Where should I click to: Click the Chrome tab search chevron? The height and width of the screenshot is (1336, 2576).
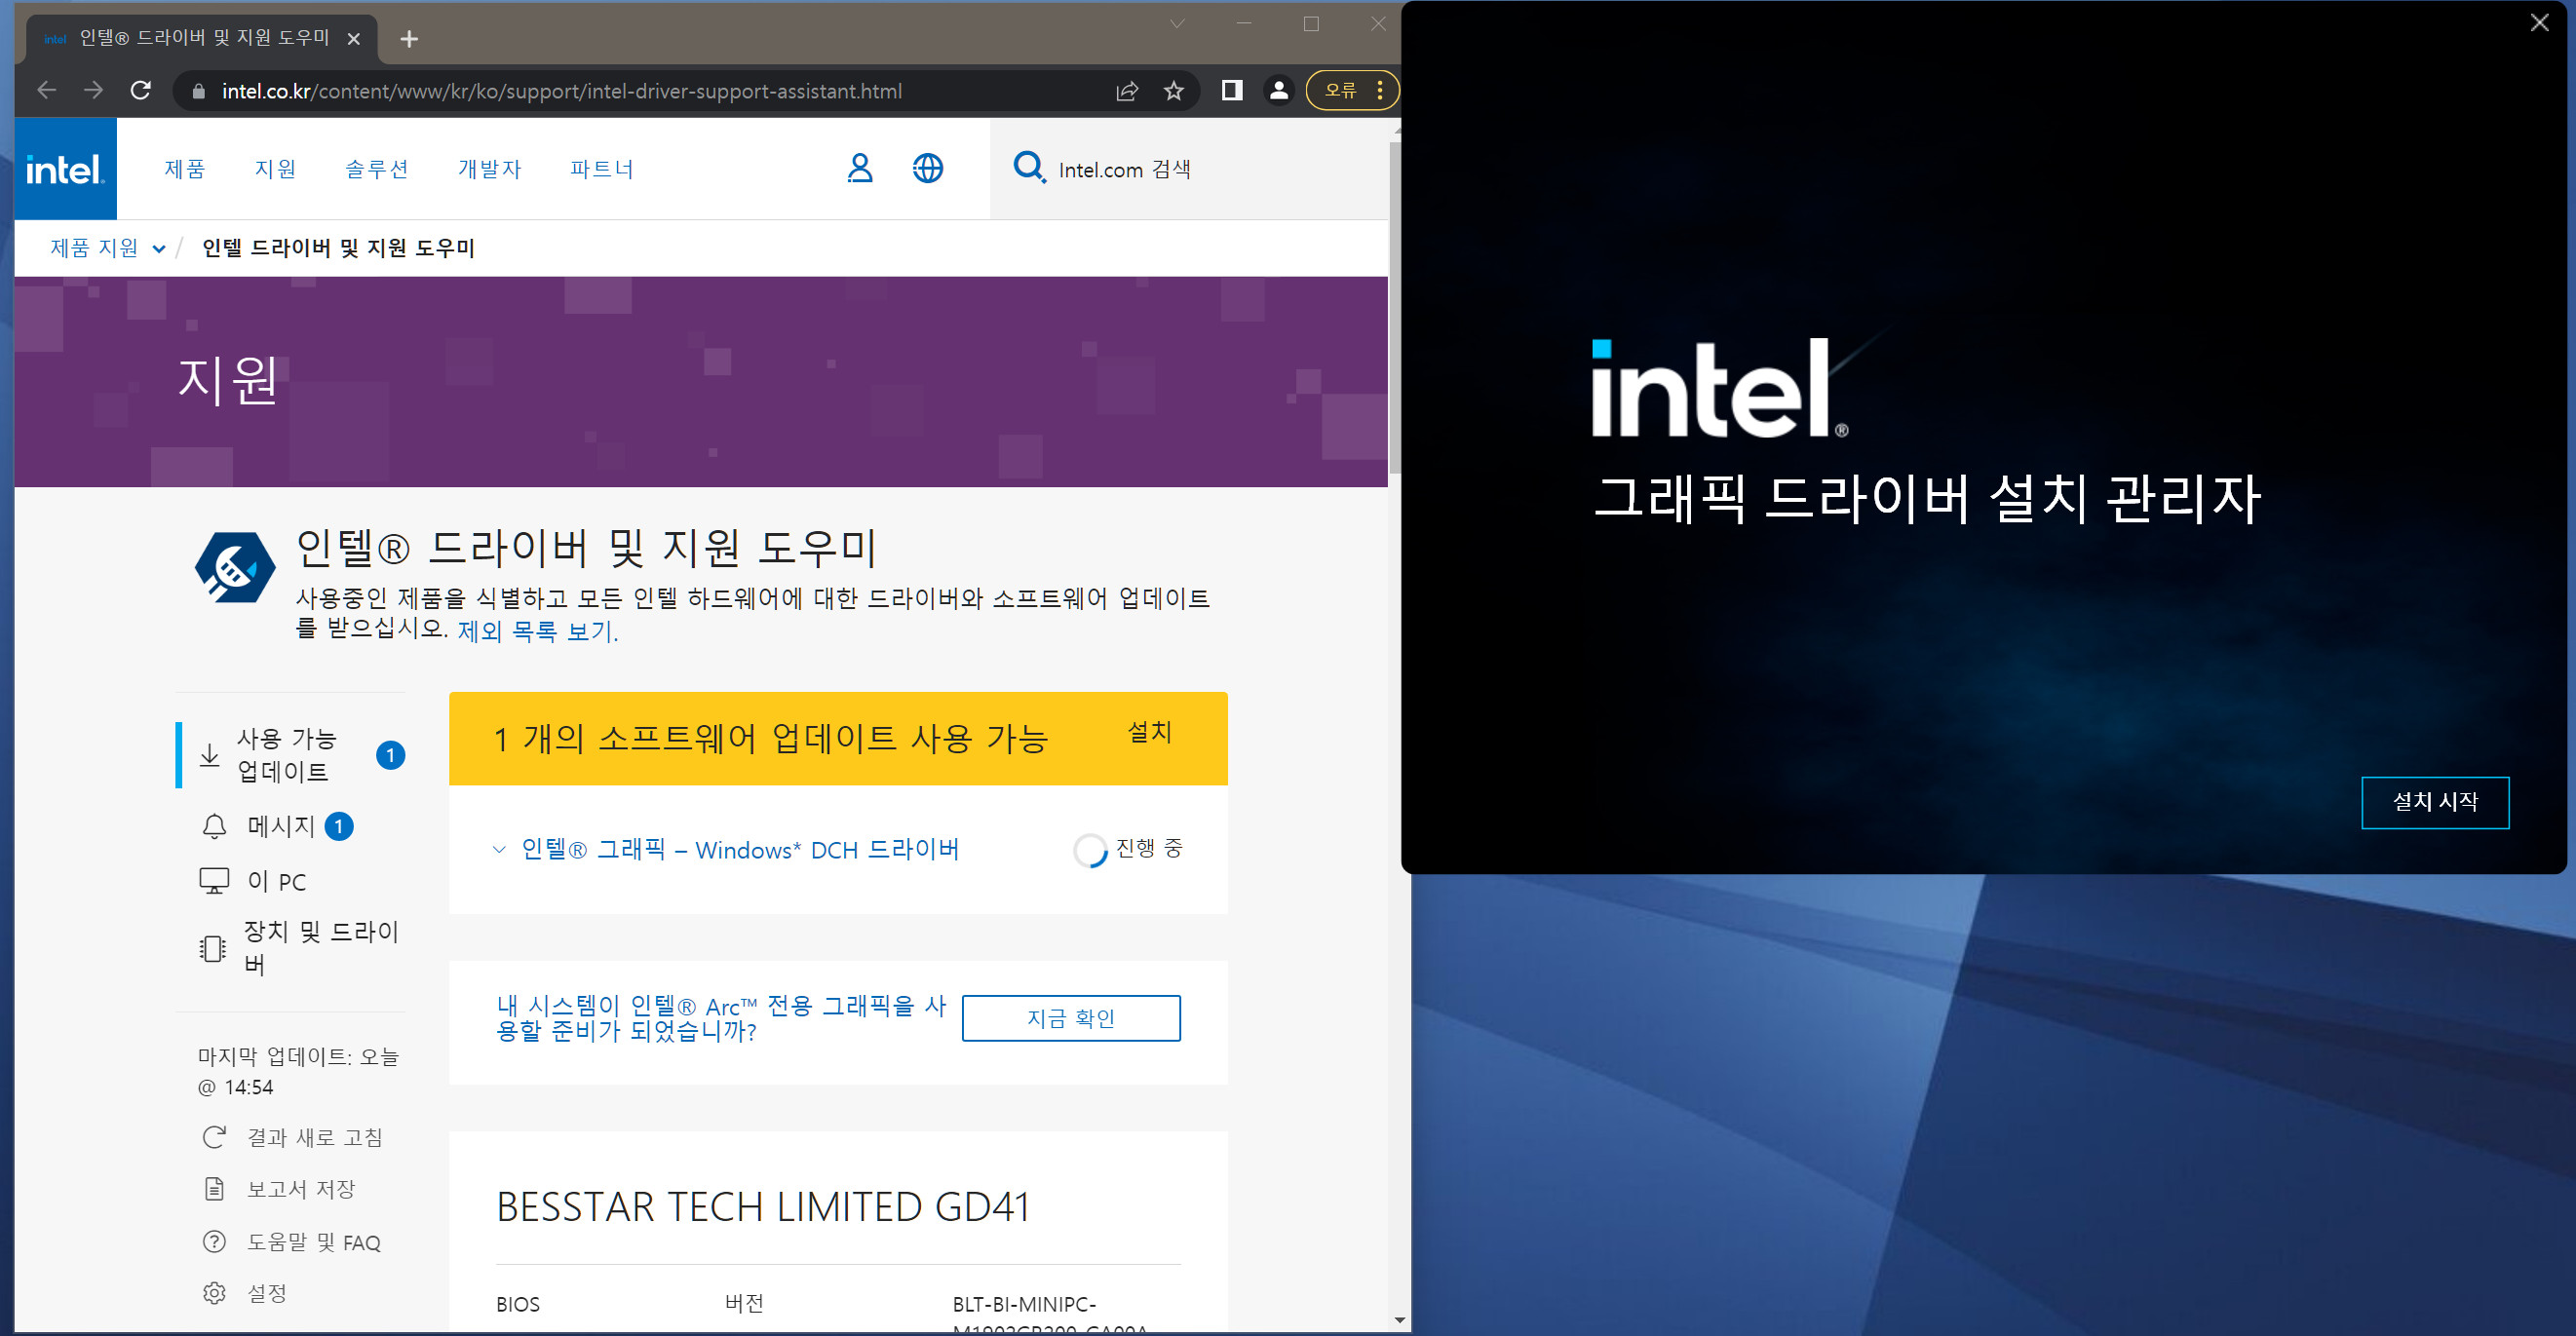click(1177, 24)
